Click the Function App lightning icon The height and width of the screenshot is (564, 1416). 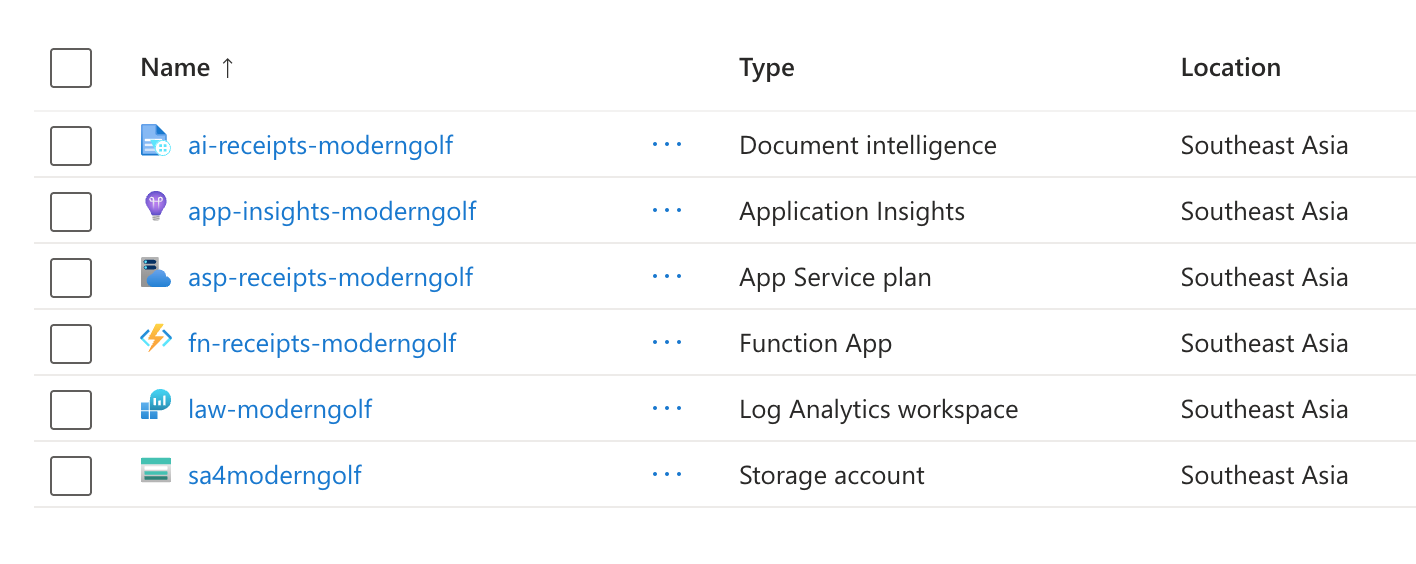coord(156,339)
